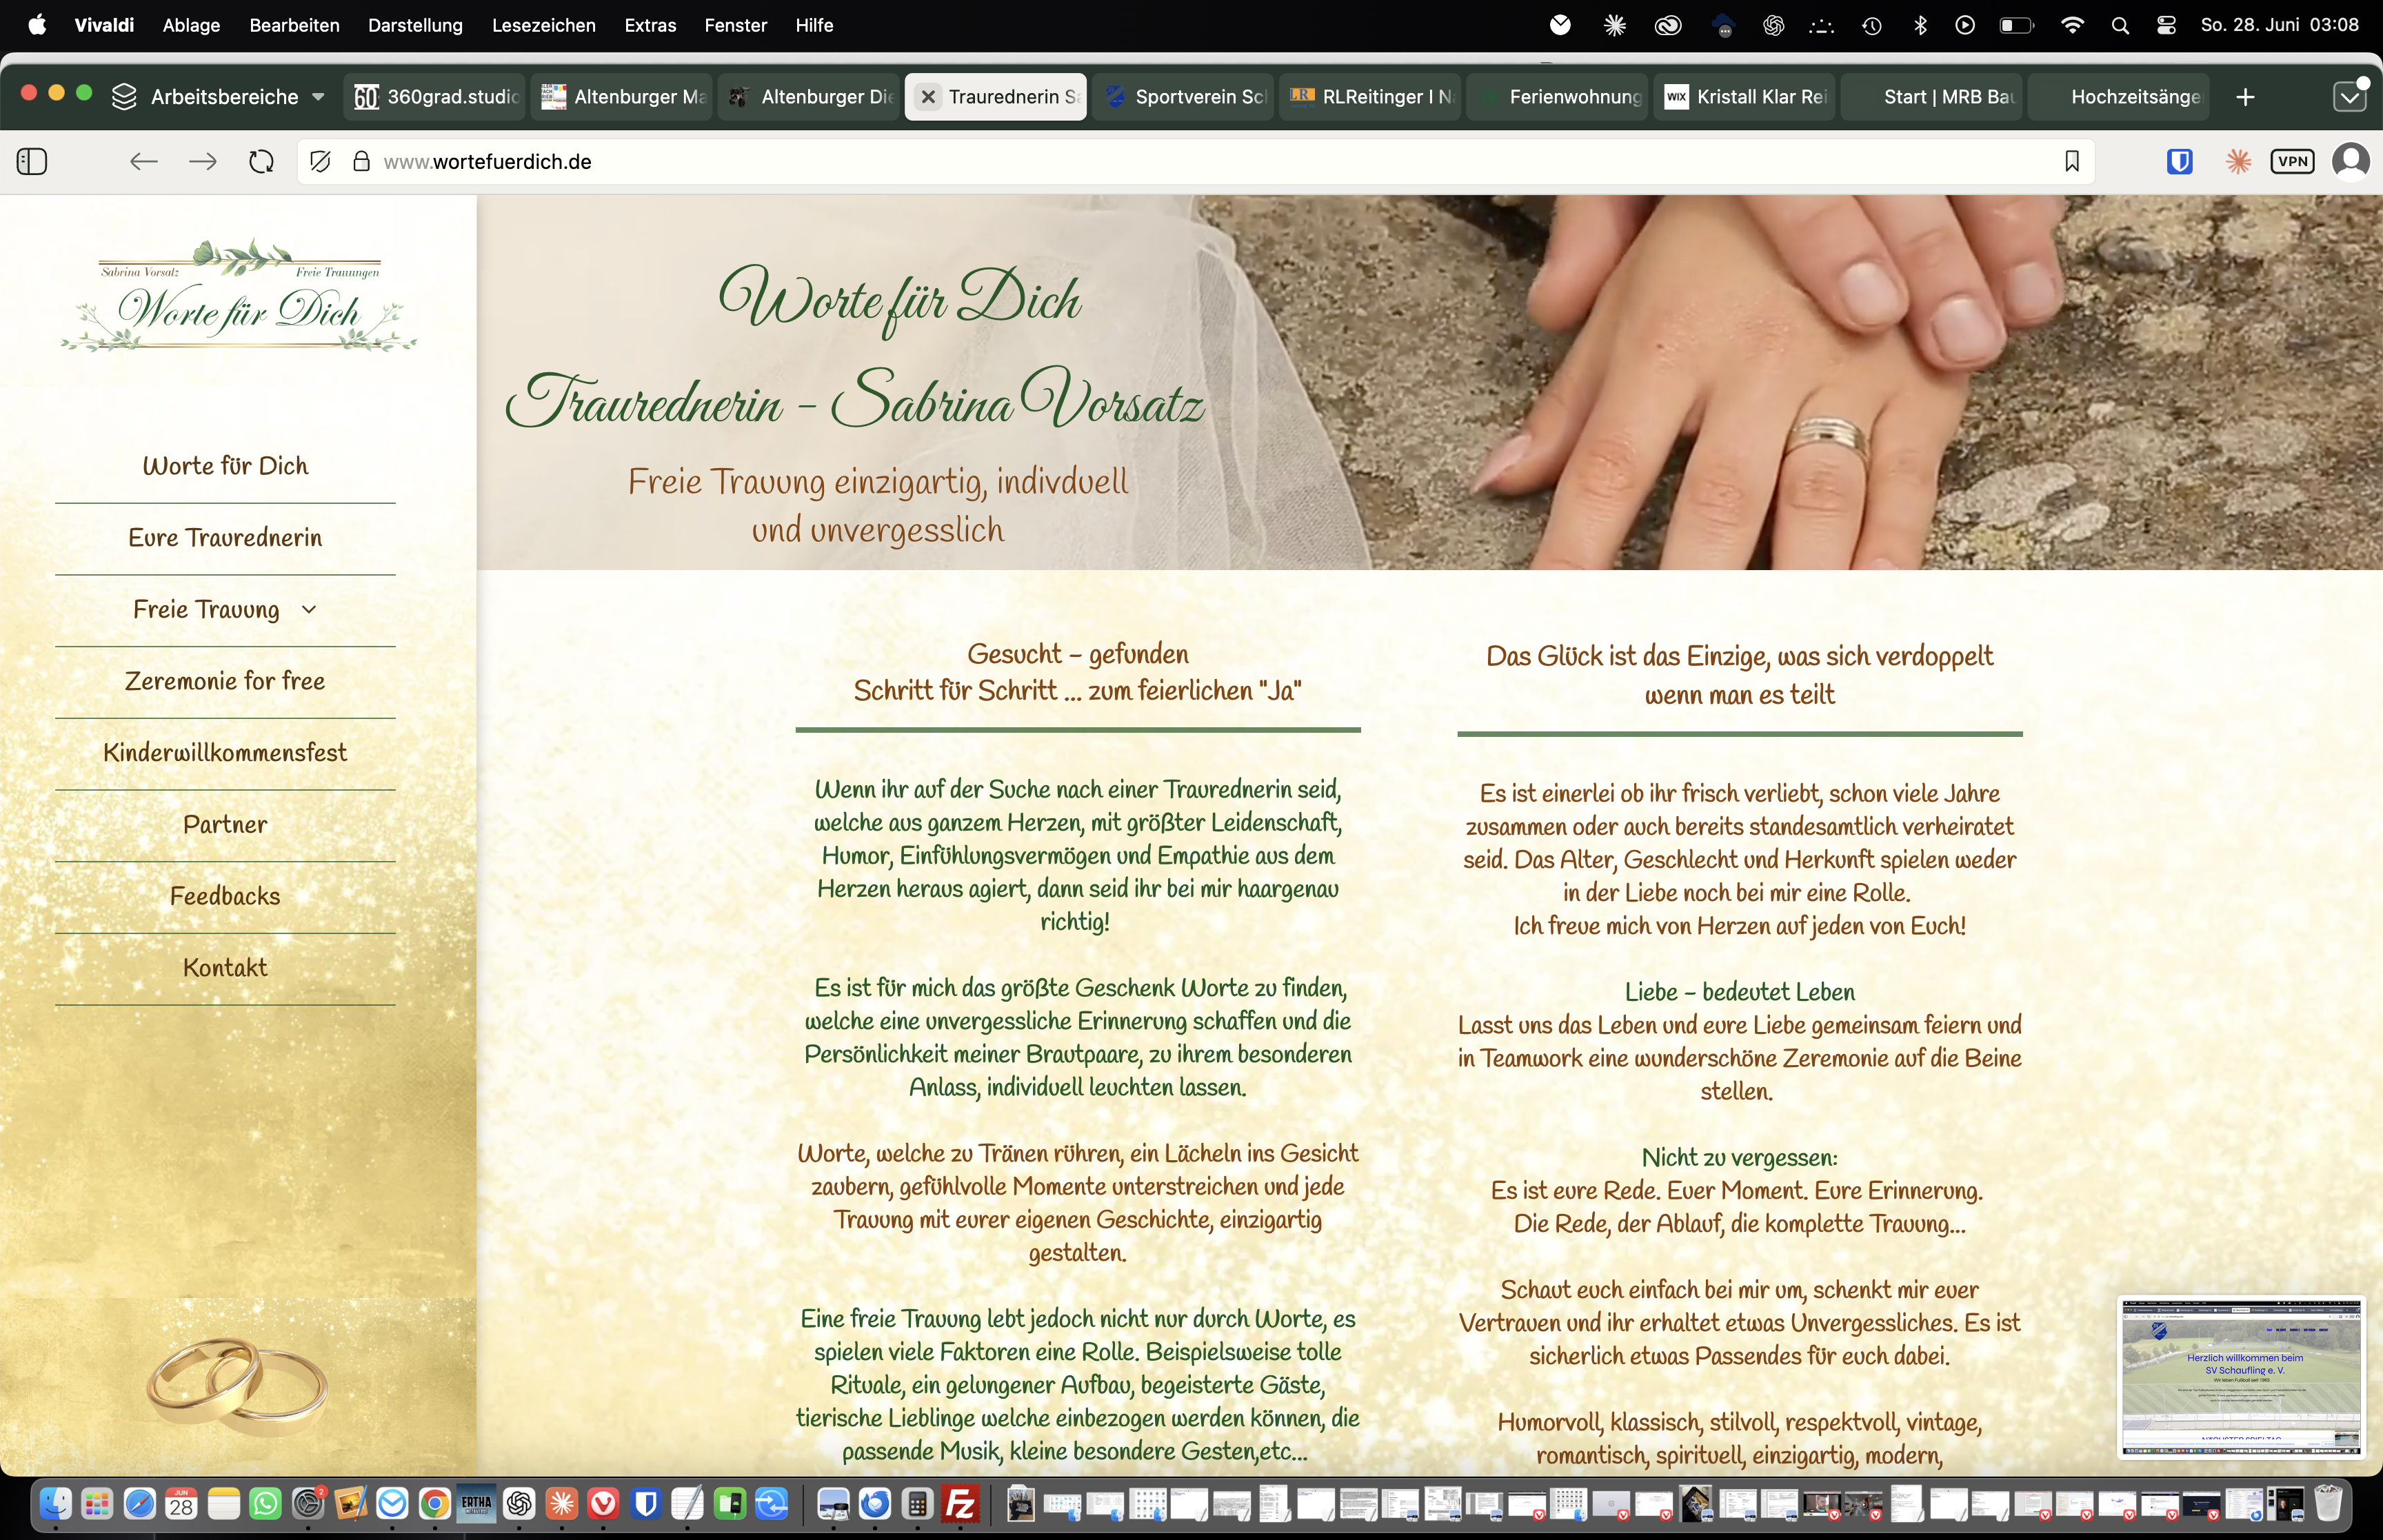Image resolution: width=2383 pixels, height=1540 pixels.
Task: Open the Partner page
Action: (225, 825)
